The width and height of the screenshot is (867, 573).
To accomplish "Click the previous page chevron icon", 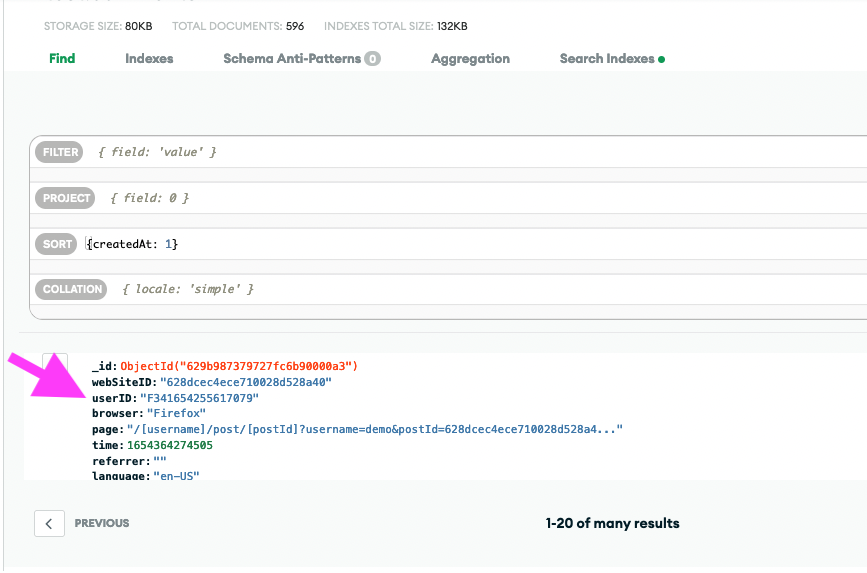I will [49, 523].
